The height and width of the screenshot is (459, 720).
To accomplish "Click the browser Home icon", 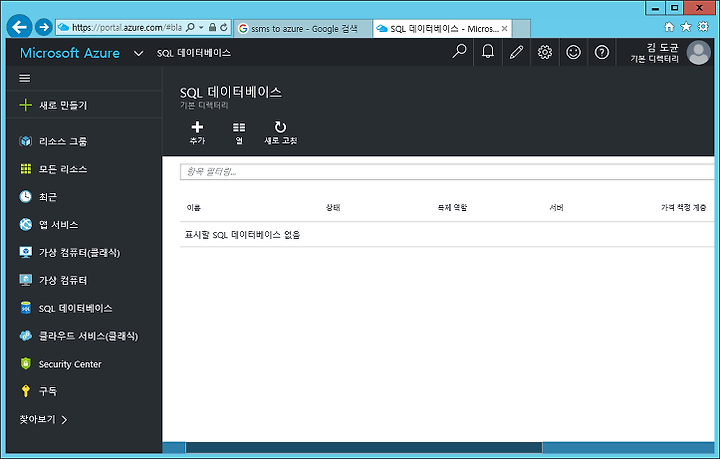I will pyautogui.click(x=669, y=27).
